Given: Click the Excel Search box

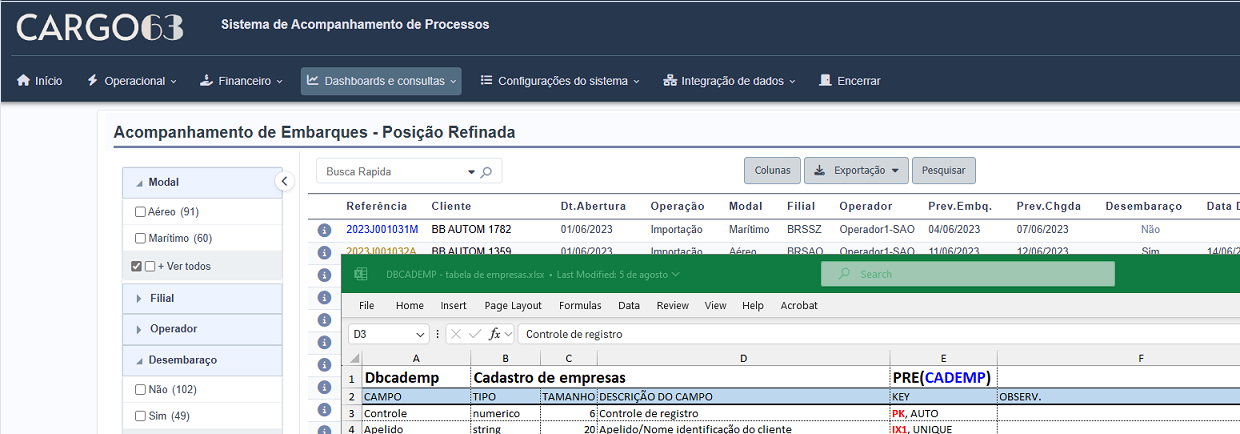Looking at the screenshot, I should point(967,274).
